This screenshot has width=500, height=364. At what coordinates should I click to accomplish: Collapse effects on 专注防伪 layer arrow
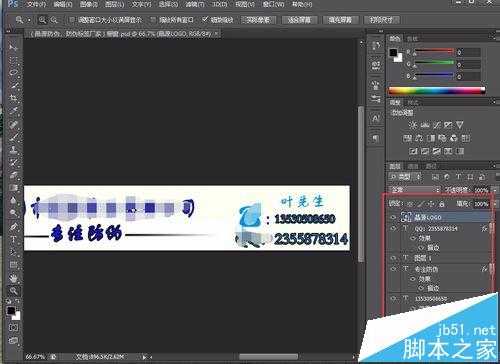pyautogui.click(x=493, y=269)
